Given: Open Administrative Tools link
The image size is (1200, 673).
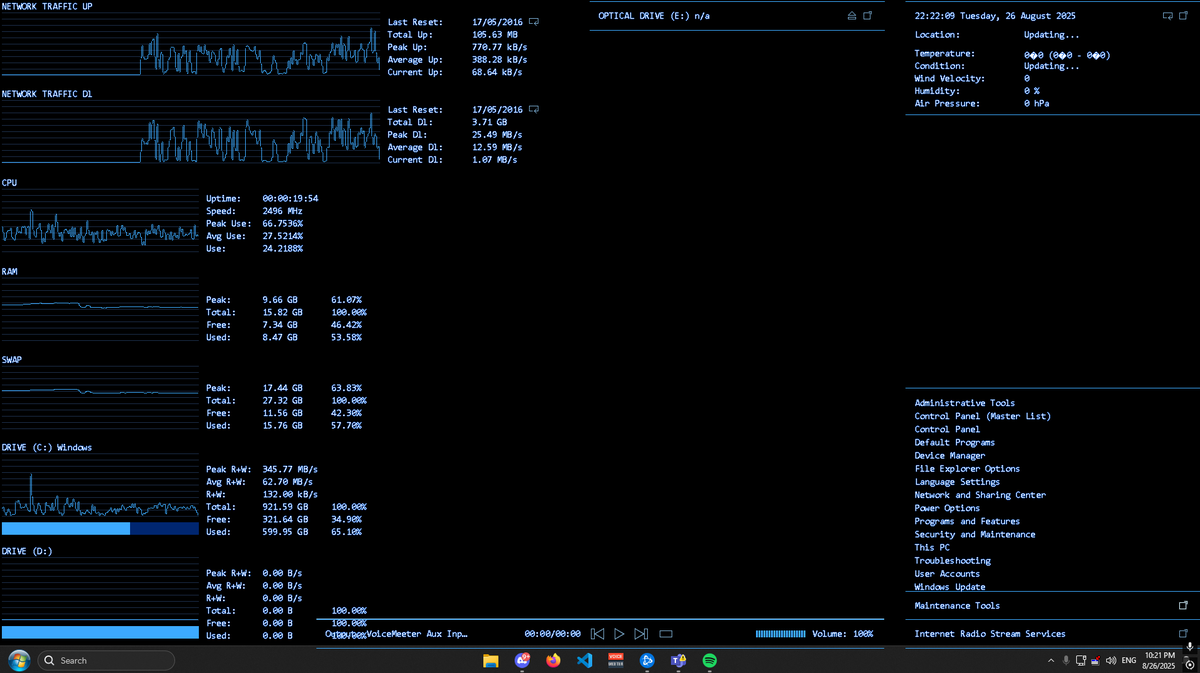Looking at the screenshot, I should (964, 403).
